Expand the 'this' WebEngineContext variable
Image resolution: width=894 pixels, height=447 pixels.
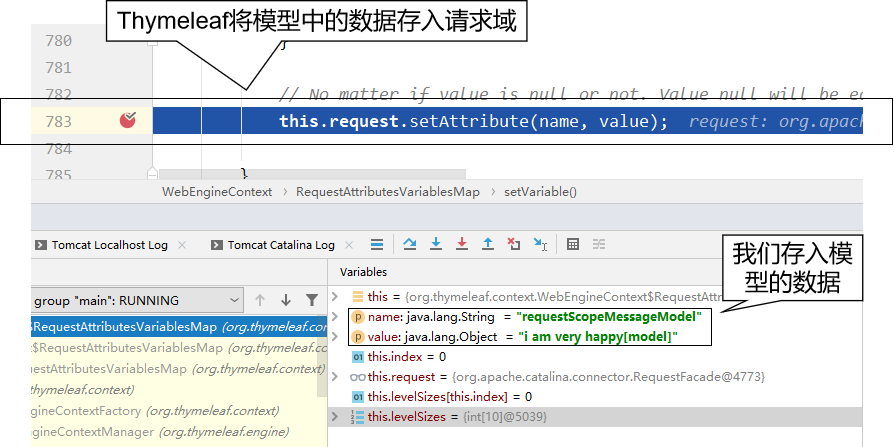336,297
